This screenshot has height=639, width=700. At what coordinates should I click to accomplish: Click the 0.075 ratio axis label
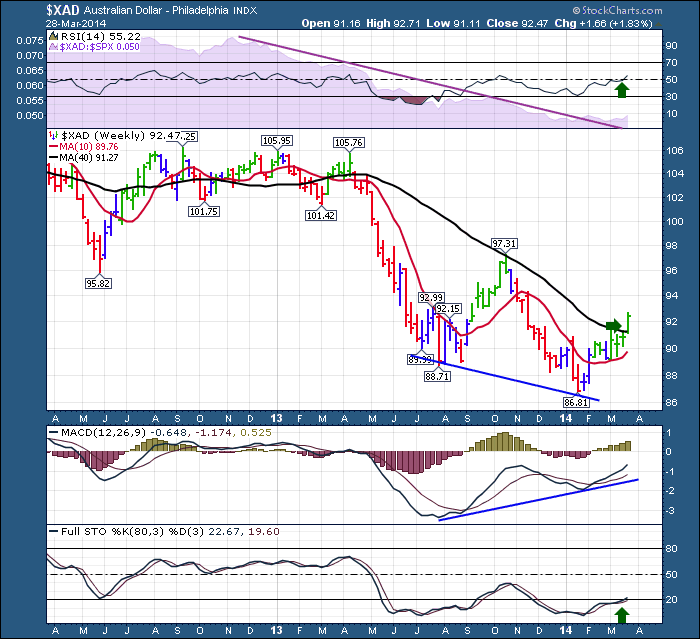click(x=30, y=41)
